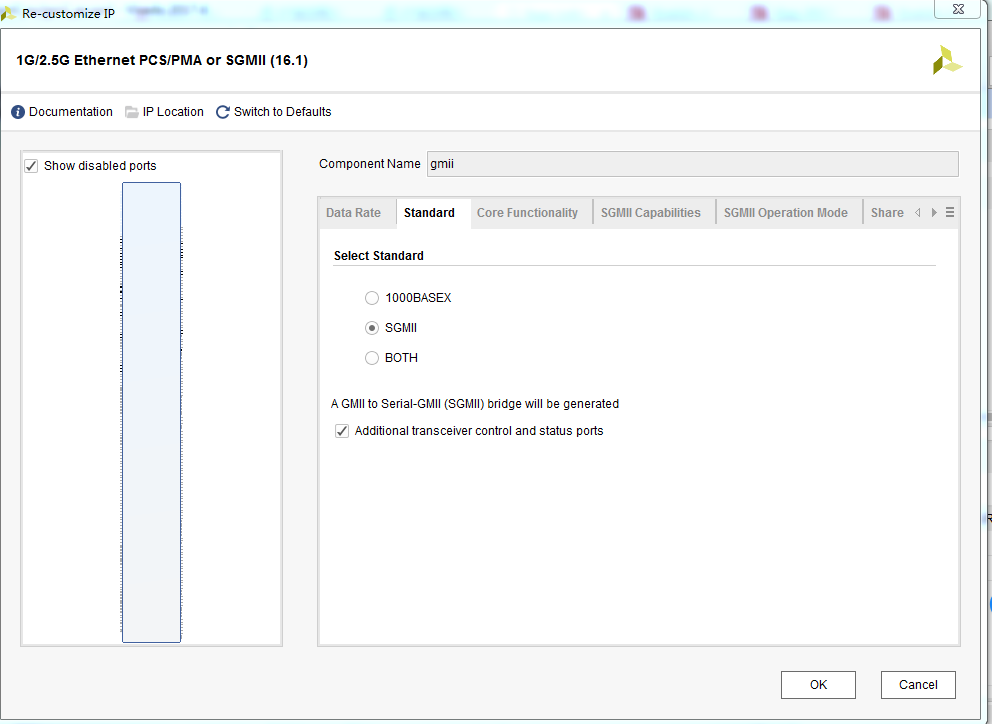Select the 1000BASEX radio button
The width and height of the screenshot is (992, 724).
point(372,298)
